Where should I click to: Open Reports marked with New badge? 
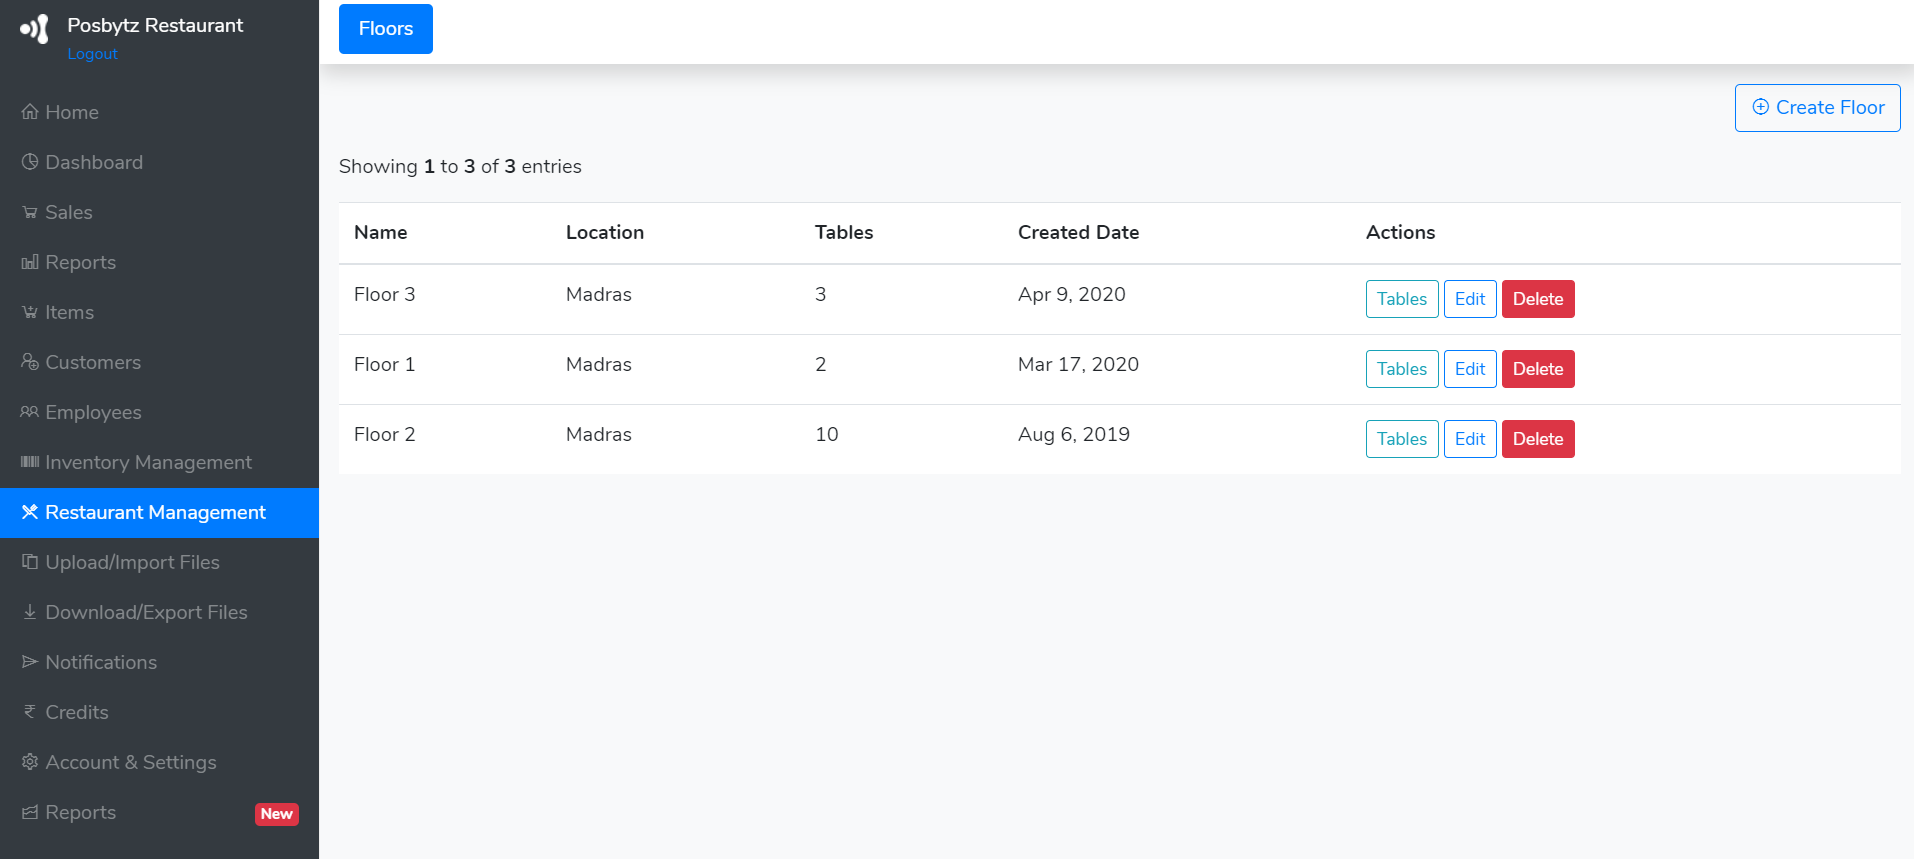pyautogui.click(x=81, y=813)
